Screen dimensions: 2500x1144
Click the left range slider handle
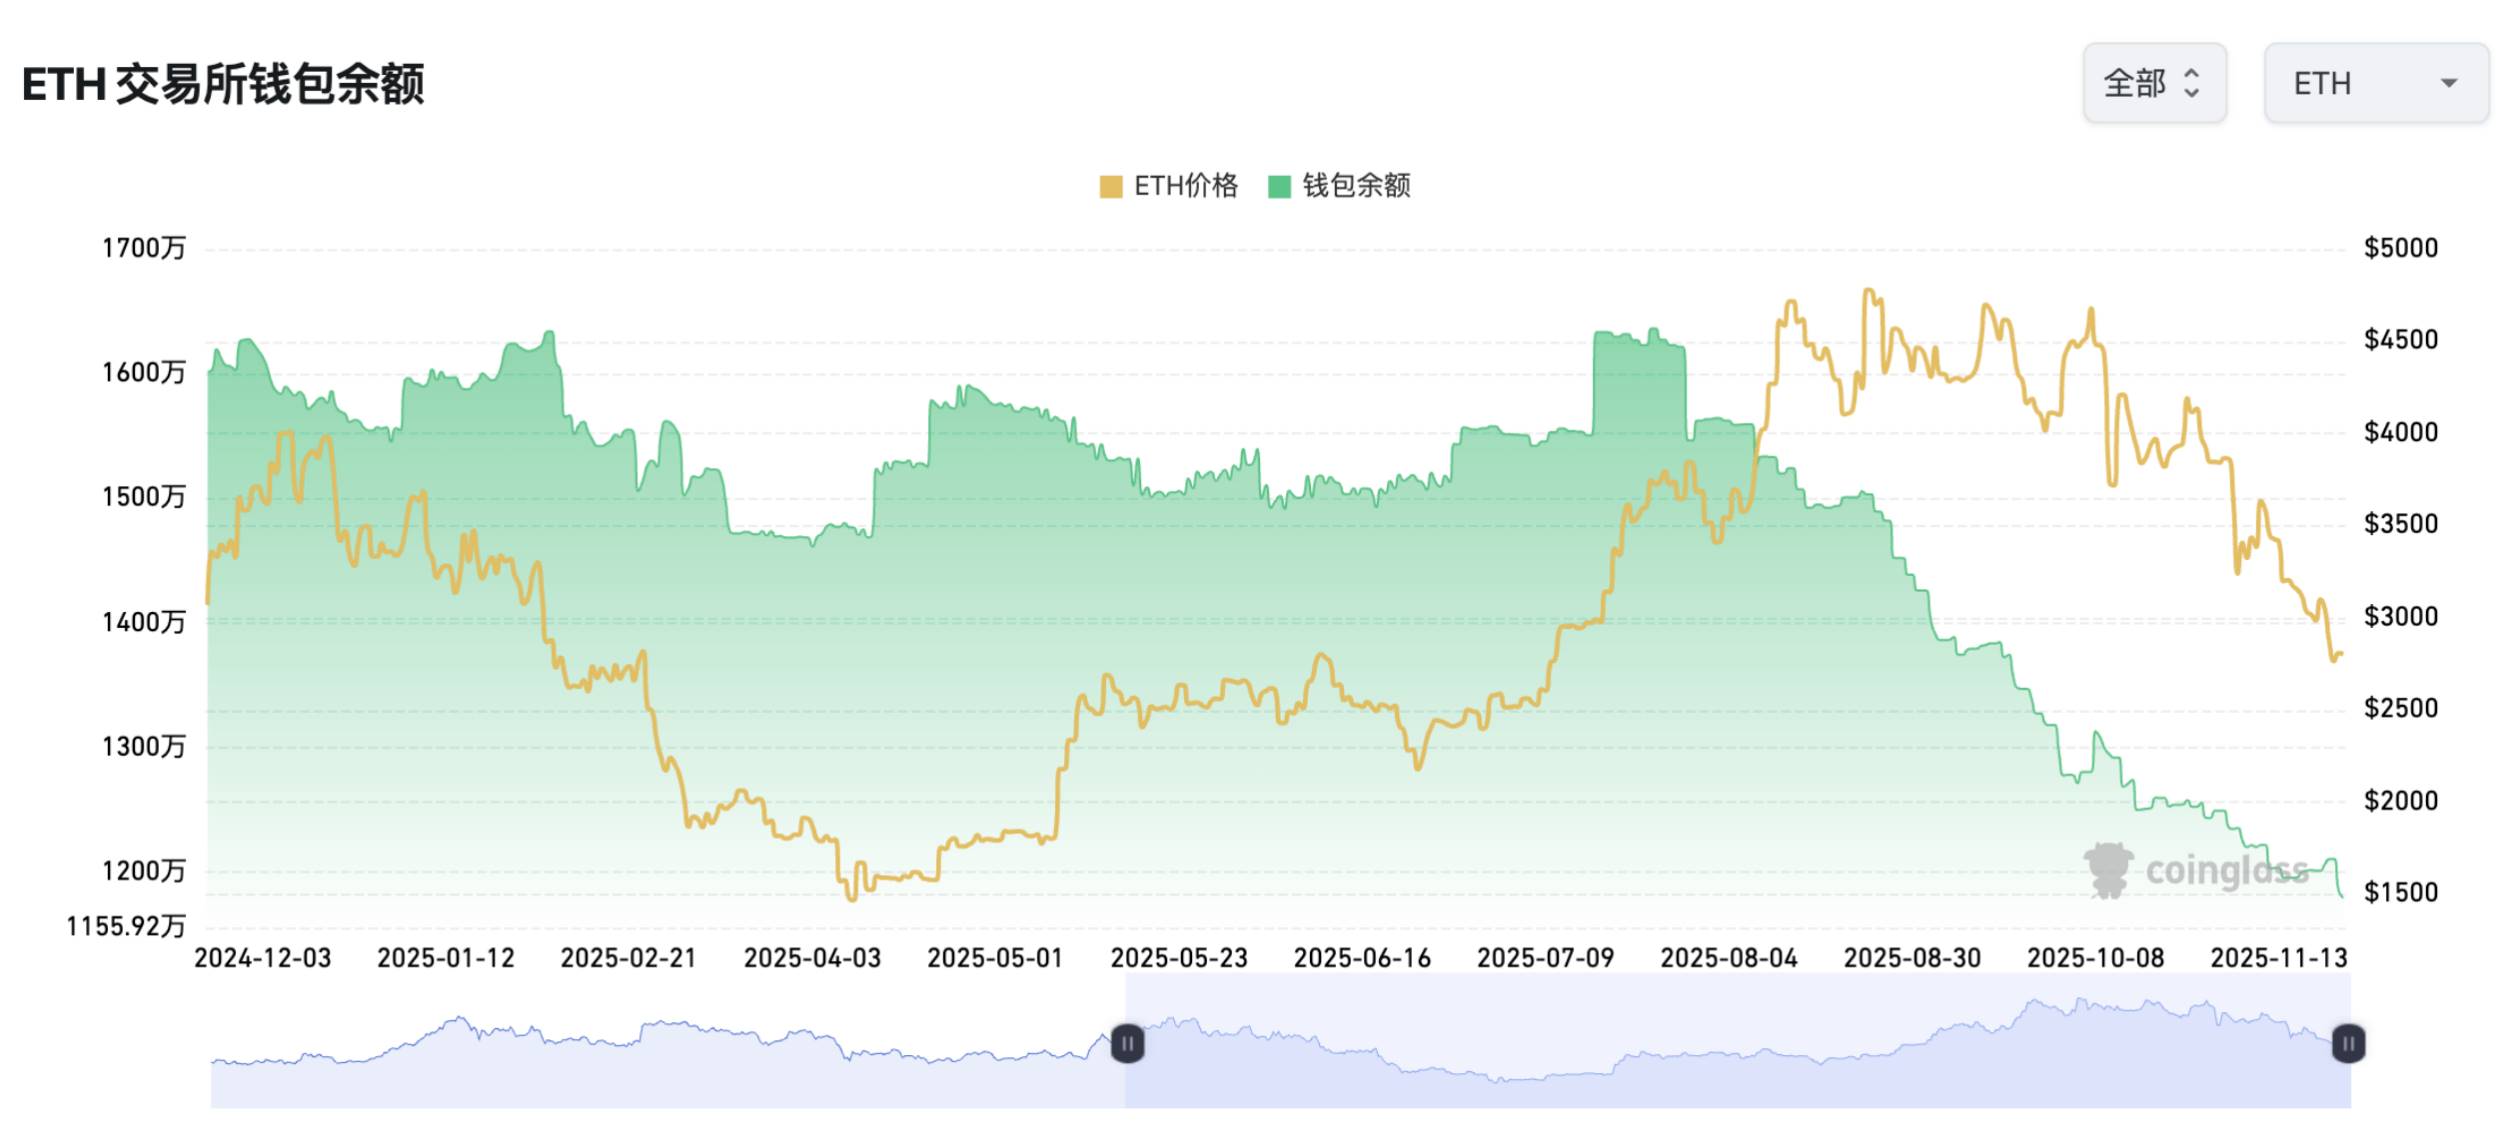tap(1127, 1044)
